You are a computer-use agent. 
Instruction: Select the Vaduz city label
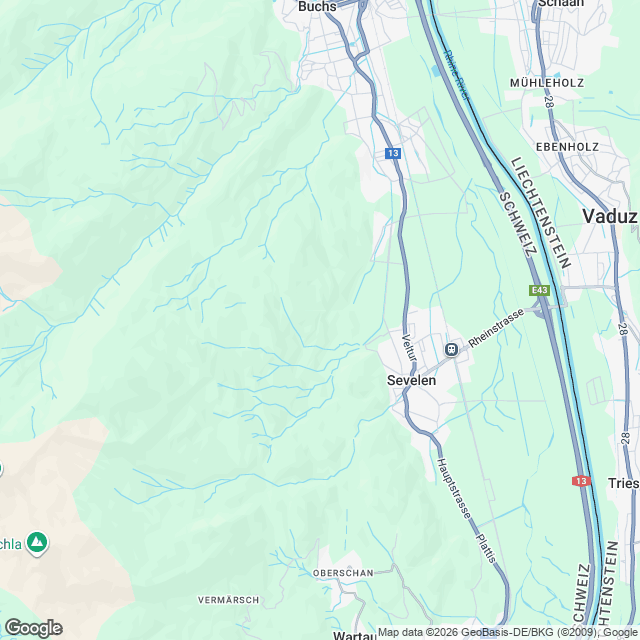pos(609,216)
